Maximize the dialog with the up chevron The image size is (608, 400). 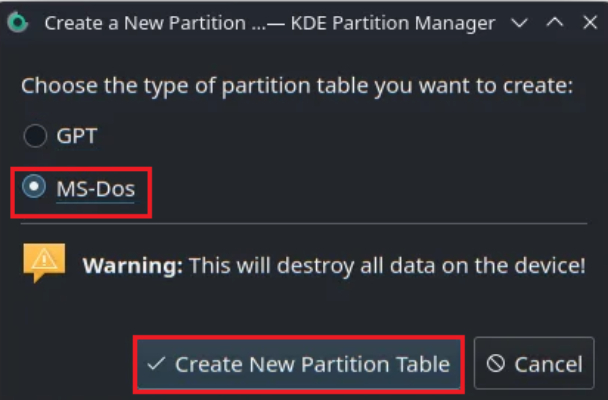[555, 22]
